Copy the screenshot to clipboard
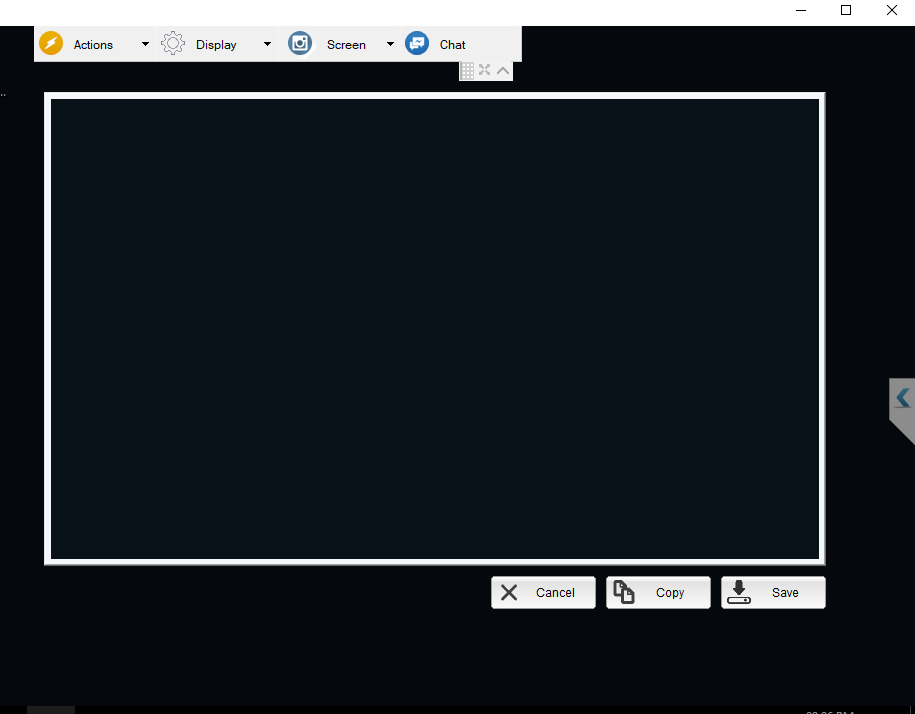 658,593
